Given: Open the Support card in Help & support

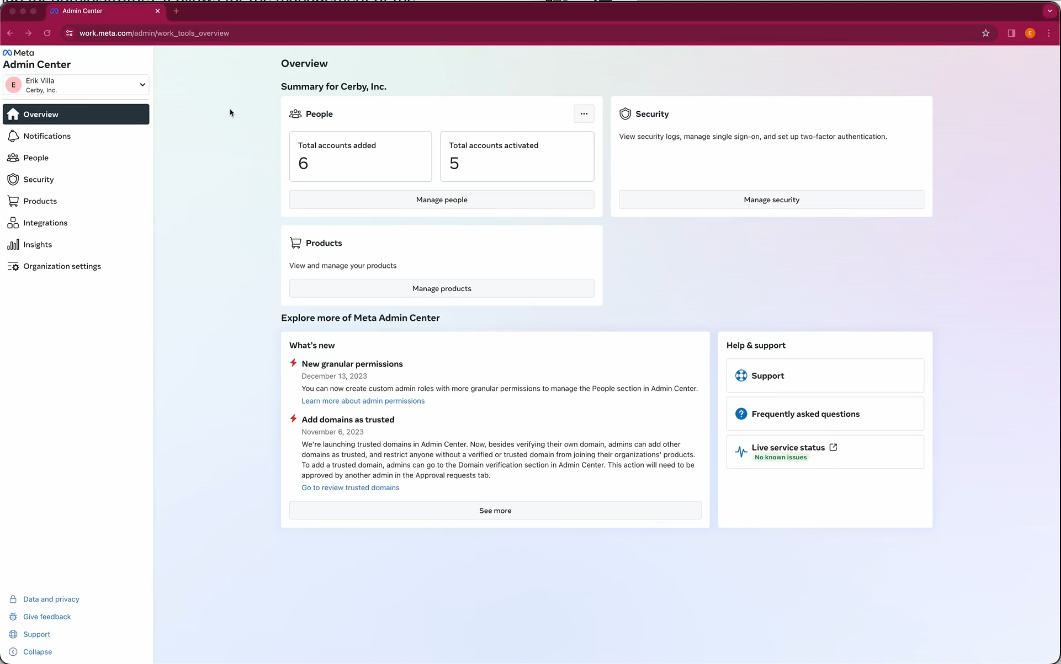Looking at the screenshot, I should coord(825,376).
